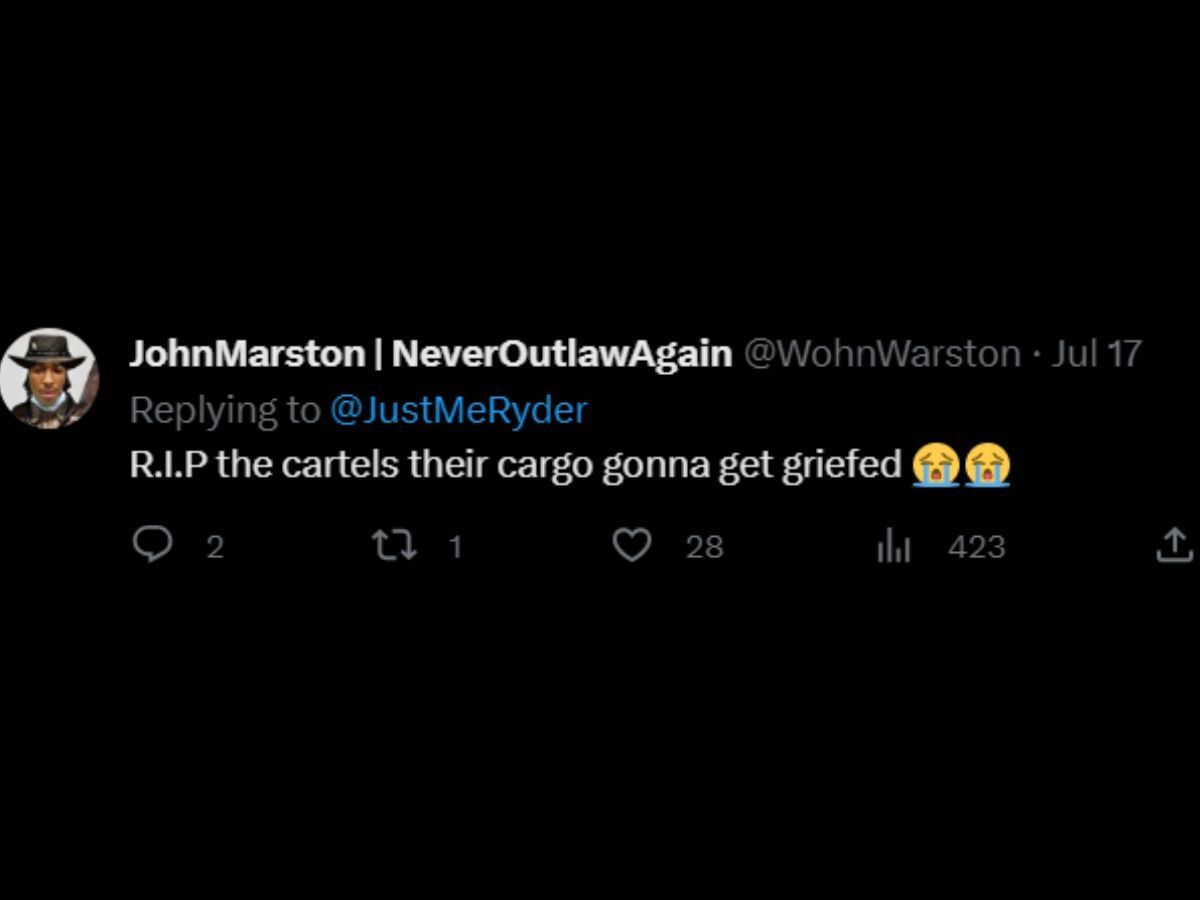Like the tweet with the heart icon
Viewport: 1200px width, 900px height.
point(632,545)
